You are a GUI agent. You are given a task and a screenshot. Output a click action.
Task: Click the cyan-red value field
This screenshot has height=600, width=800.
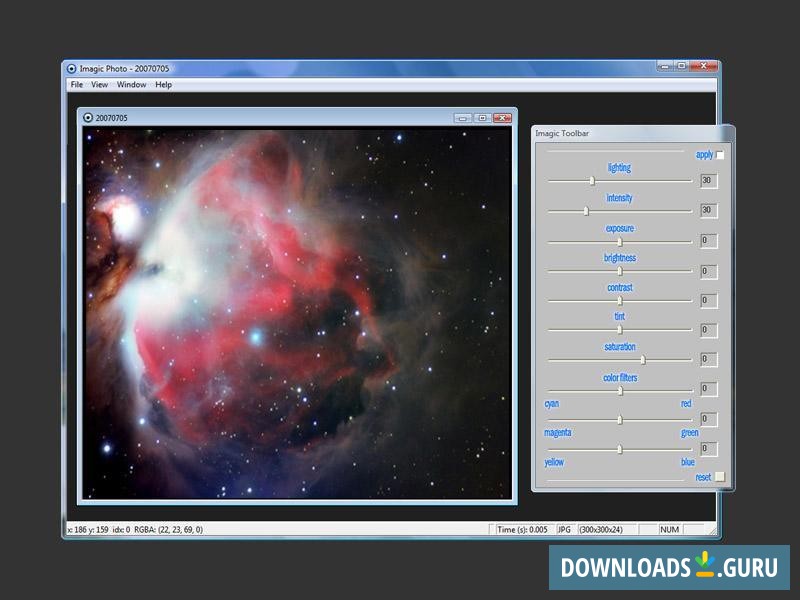click(x=709, y=419)
